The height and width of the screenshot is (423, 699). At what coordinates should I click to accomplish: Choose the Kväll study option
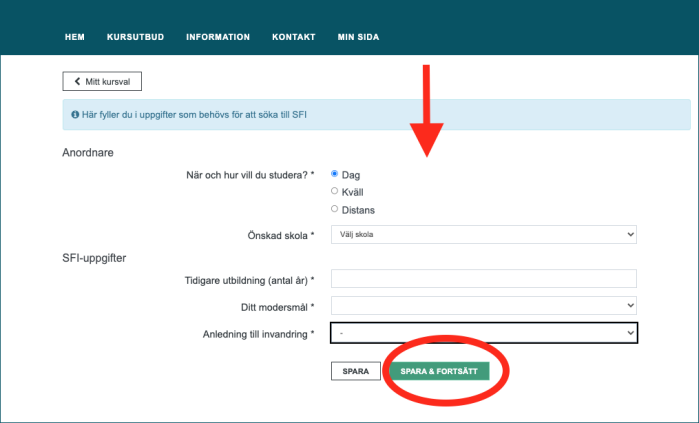(x=334, y=191)
